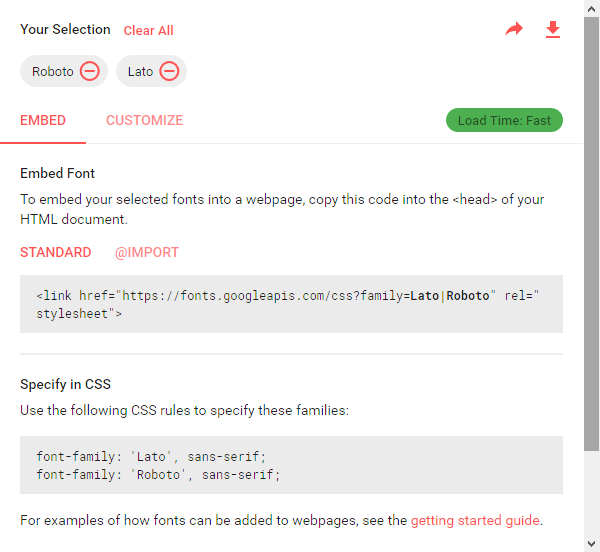
Task: Switch to the EMBED tab
Action: (x=43, y=120)
